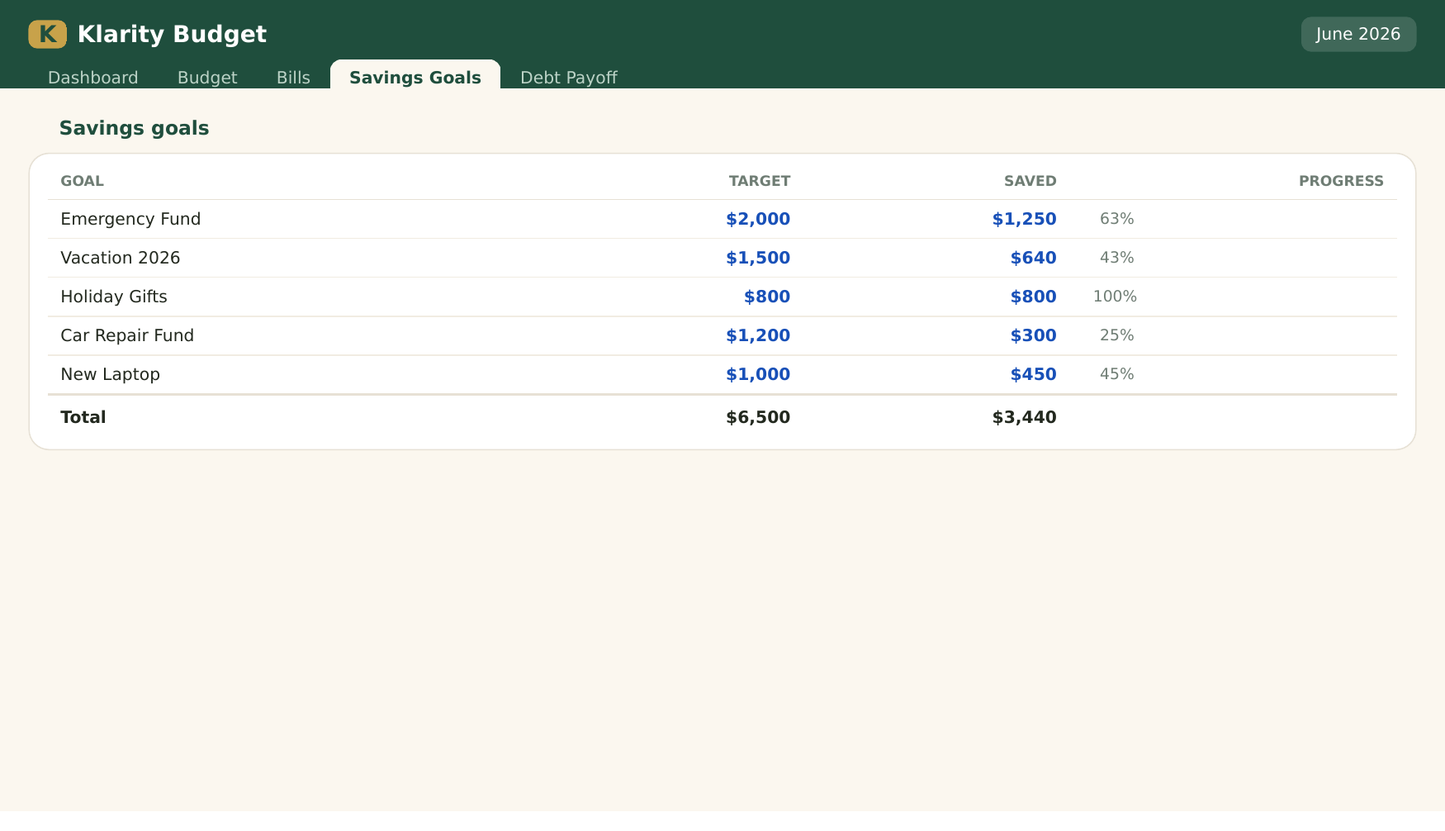Switch to the Dashboard tab
Image resolution: width=1445 pixels, height=831 pixels.
coord(93,77)
